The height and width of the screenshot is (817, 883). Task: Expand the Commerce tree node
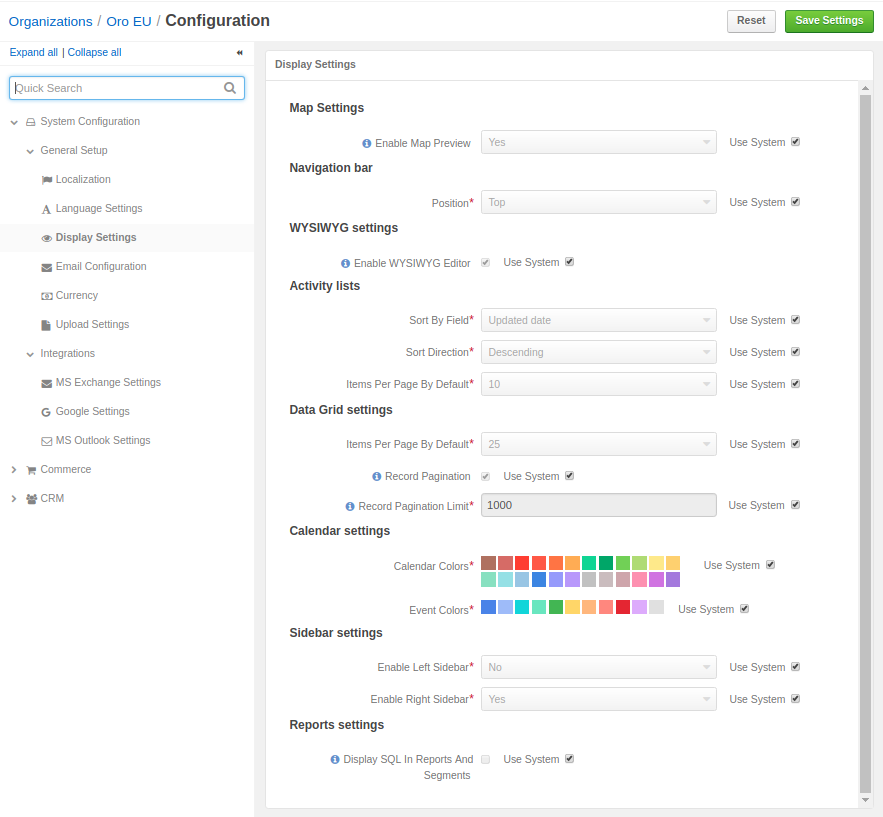(x=14, y=470)
